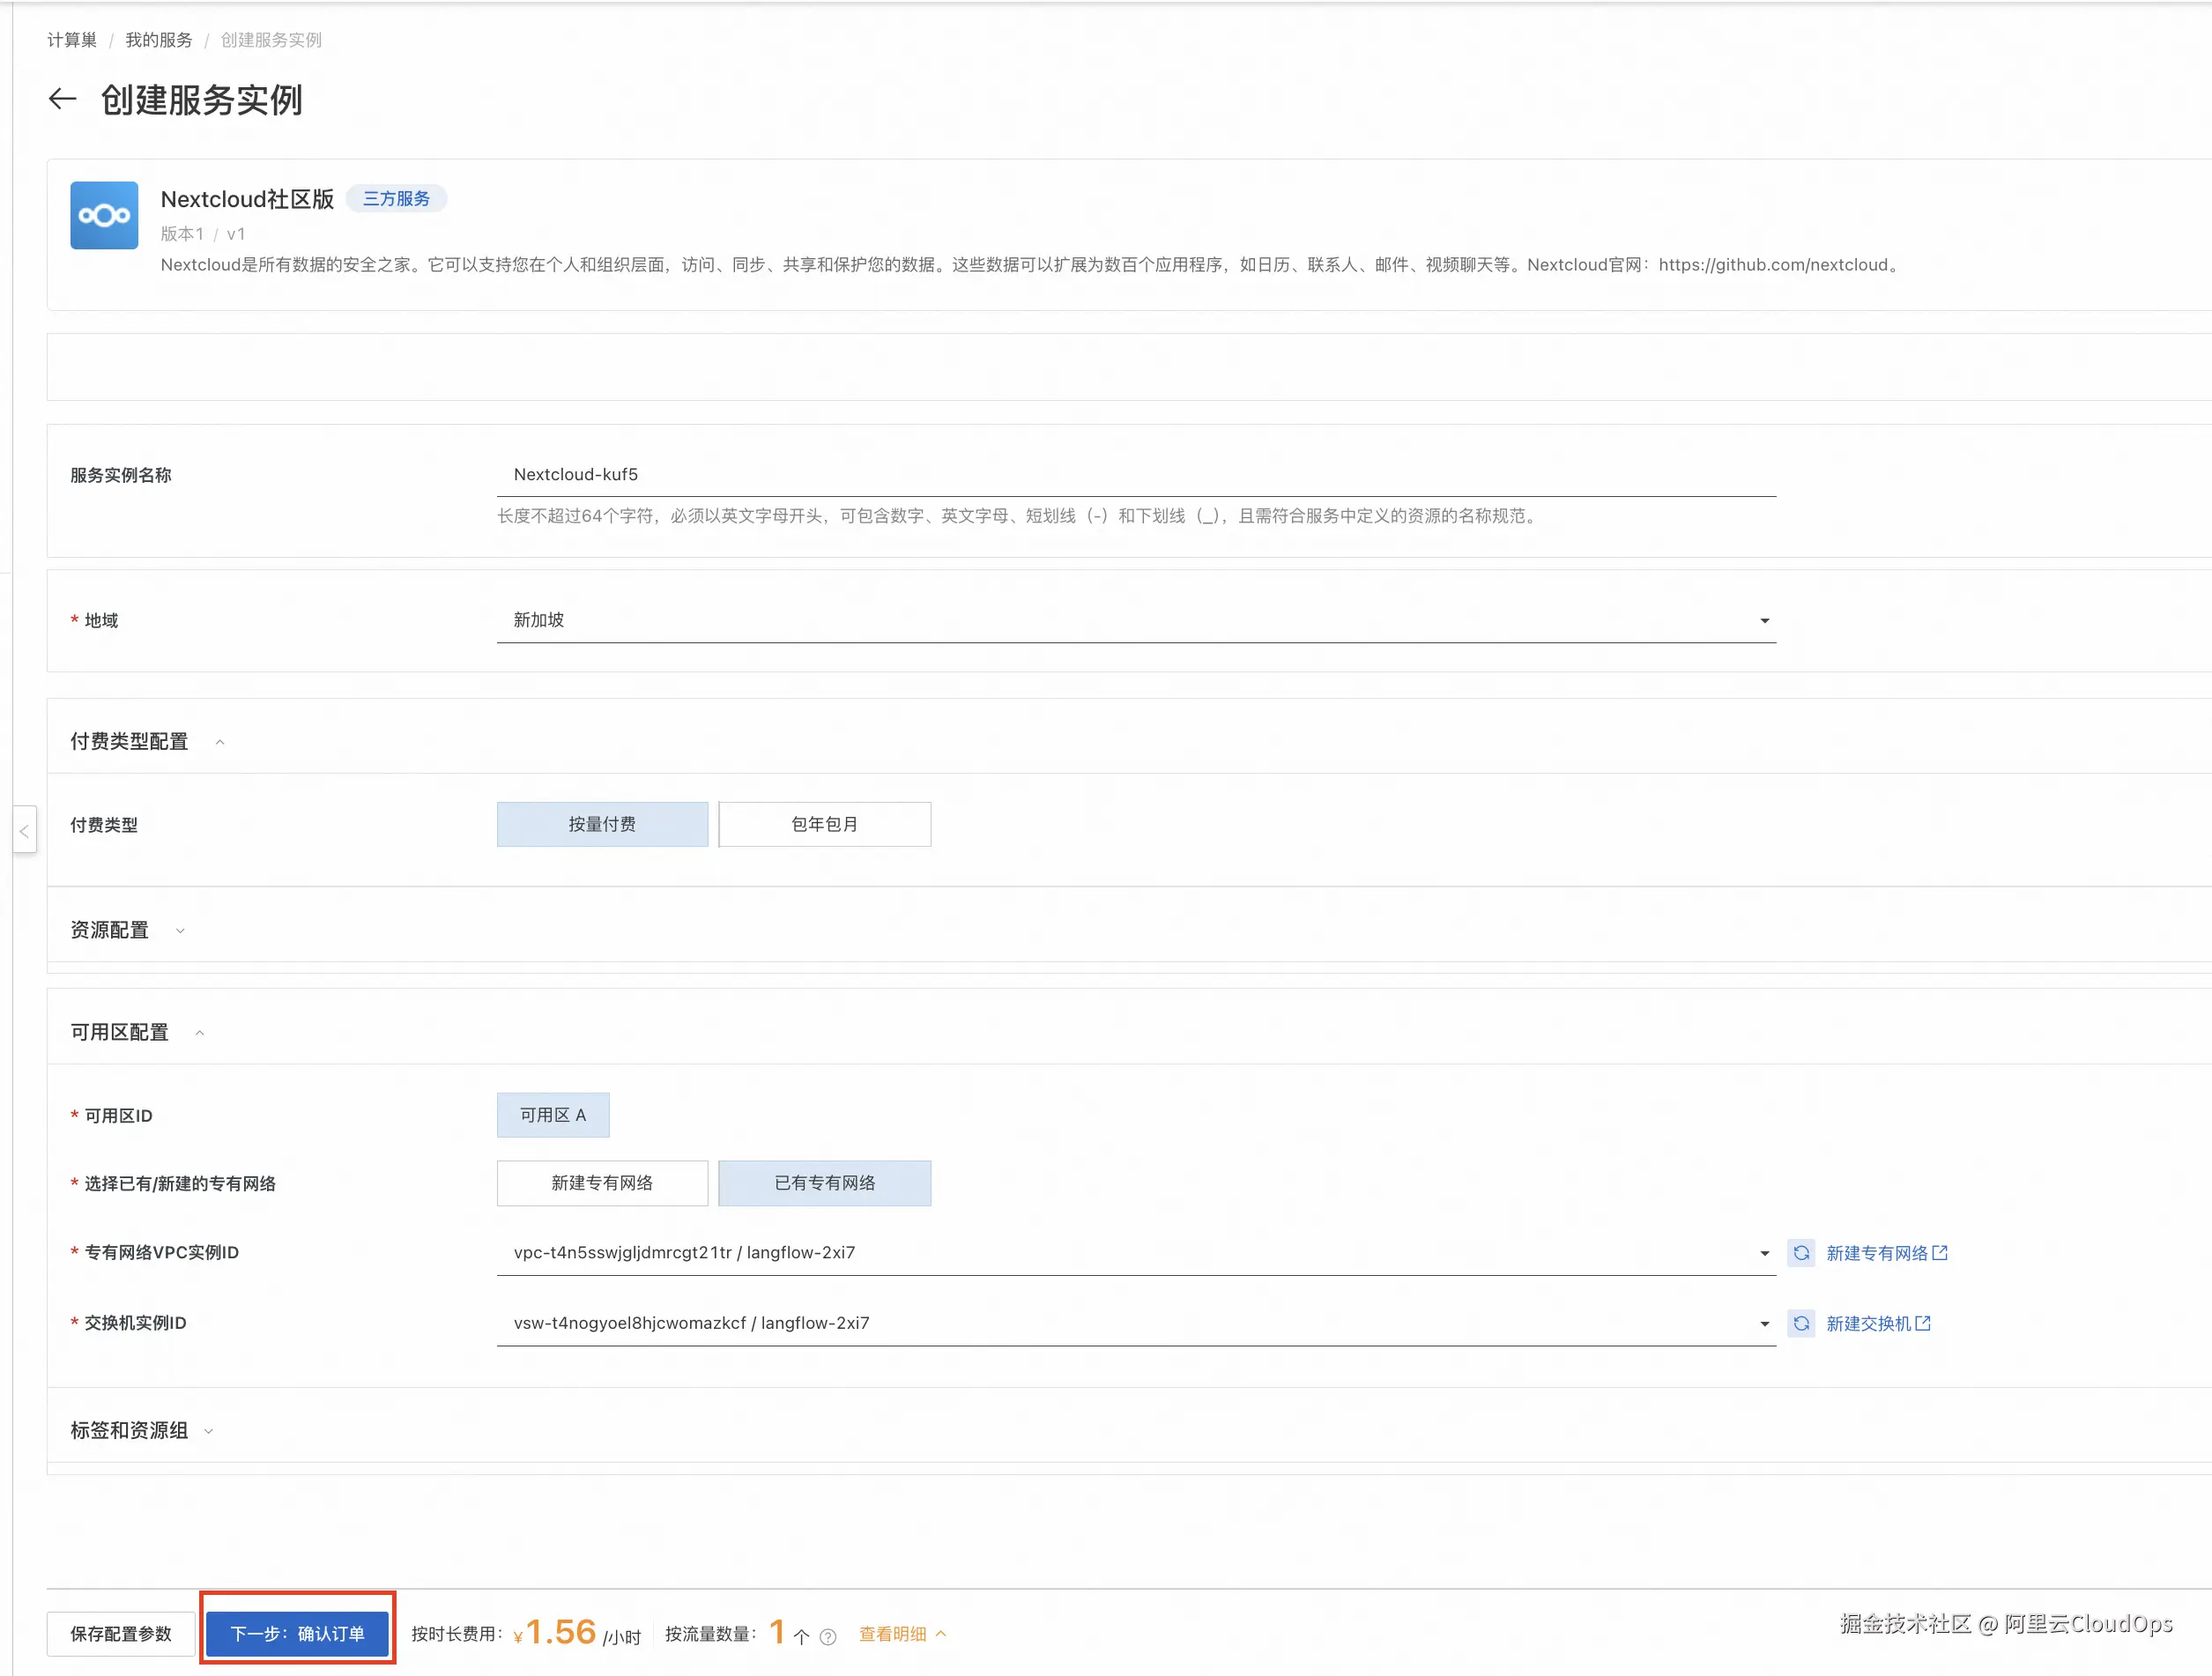Image resolution: width=2212 pixels, height=1676 pixels.
Task: Click the 服务实例名称 input field
Action: [1135, 474]
